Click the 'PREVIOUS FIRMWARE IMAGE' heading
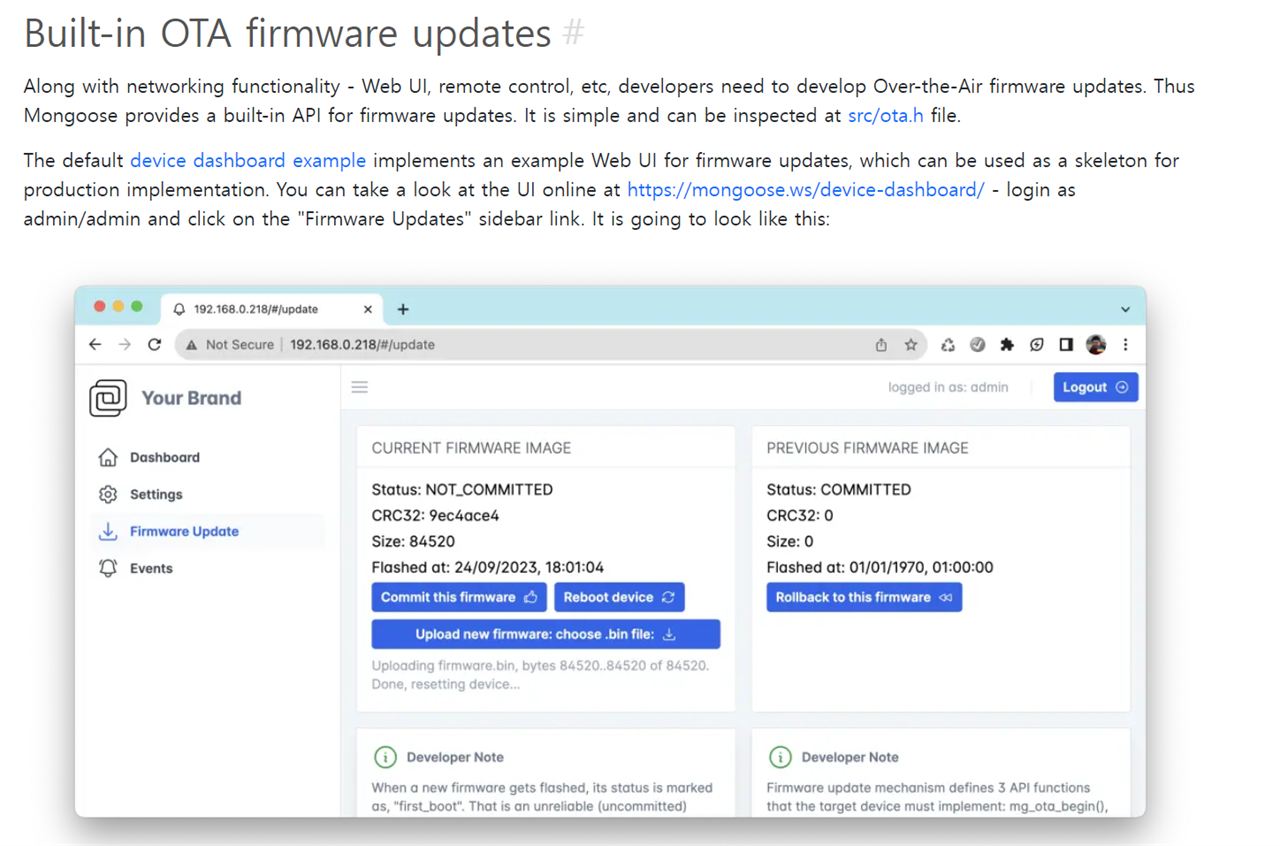This screenshot has width=1280, height=846. tap(867, 448)
